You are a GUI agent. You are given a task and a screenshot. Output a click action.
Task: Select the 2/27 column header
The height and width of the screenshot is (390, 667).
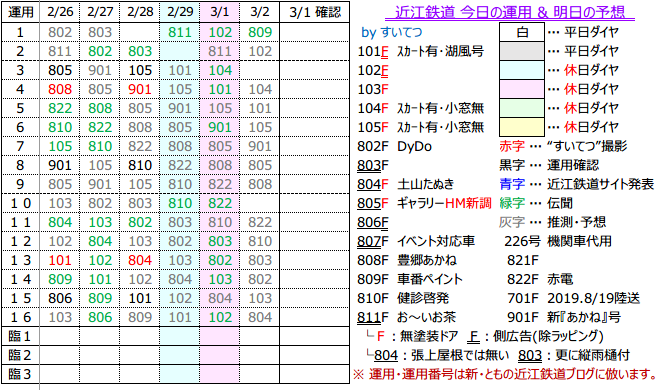[x=100, y=12]
